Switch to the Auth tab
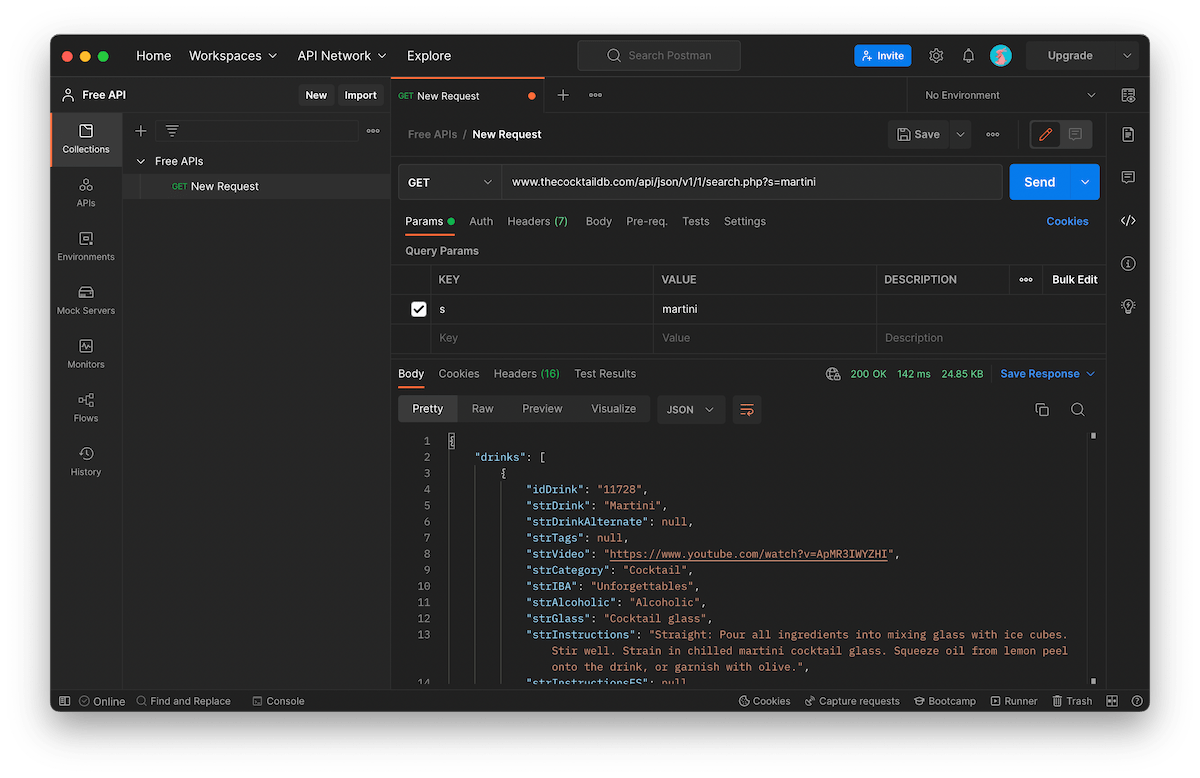Screen dimensions: 1200x778 click(x=481, y=221)
